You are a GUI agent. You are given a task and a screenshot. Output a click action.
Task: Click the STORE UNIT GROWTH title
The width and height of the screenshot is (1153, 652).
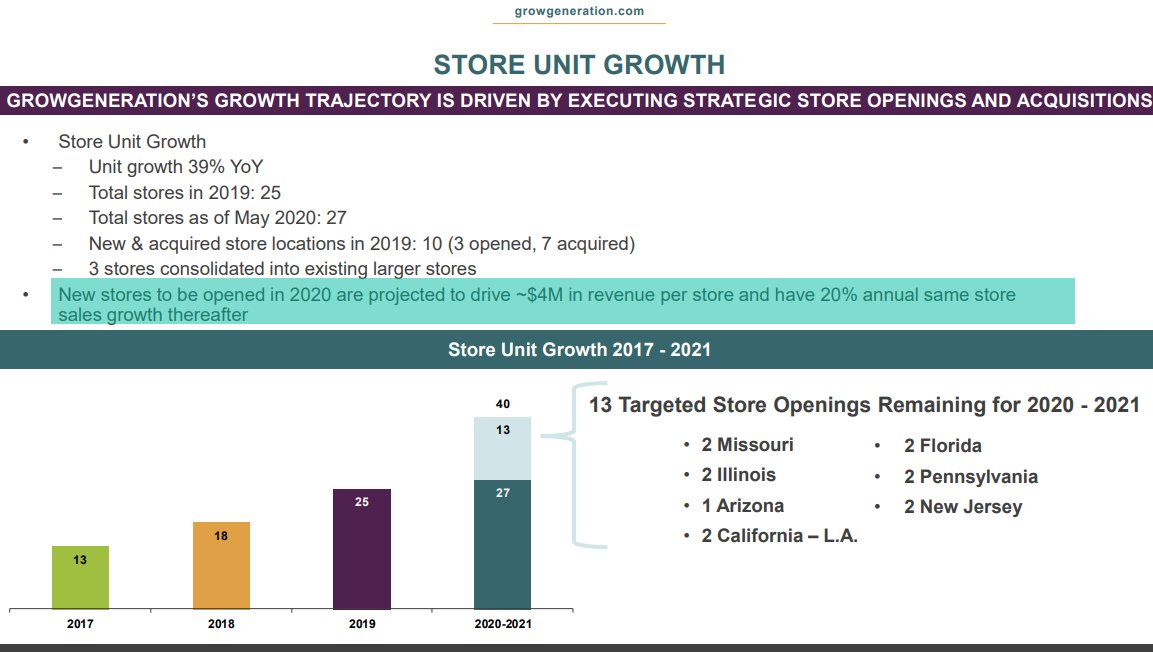click(x=578, y=64)
